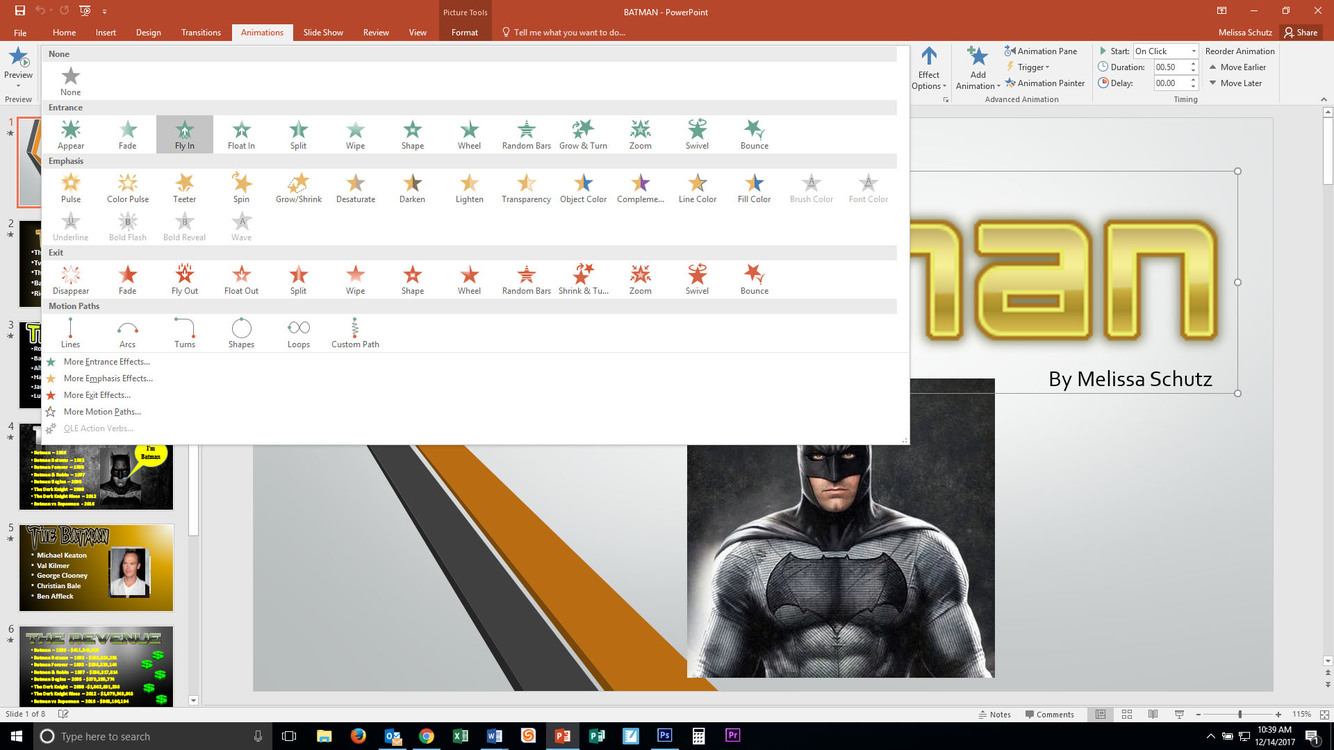This screenshot has height=750, width=1334.
Task: Choose the Disappear exit effect
Action: tap(71, 279)
